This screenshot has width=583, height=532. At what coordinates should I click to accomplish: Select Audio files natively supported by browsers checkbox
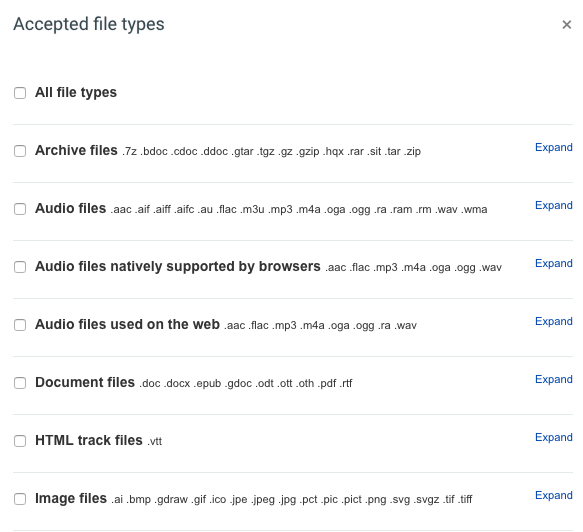click(x=20, y=267)
